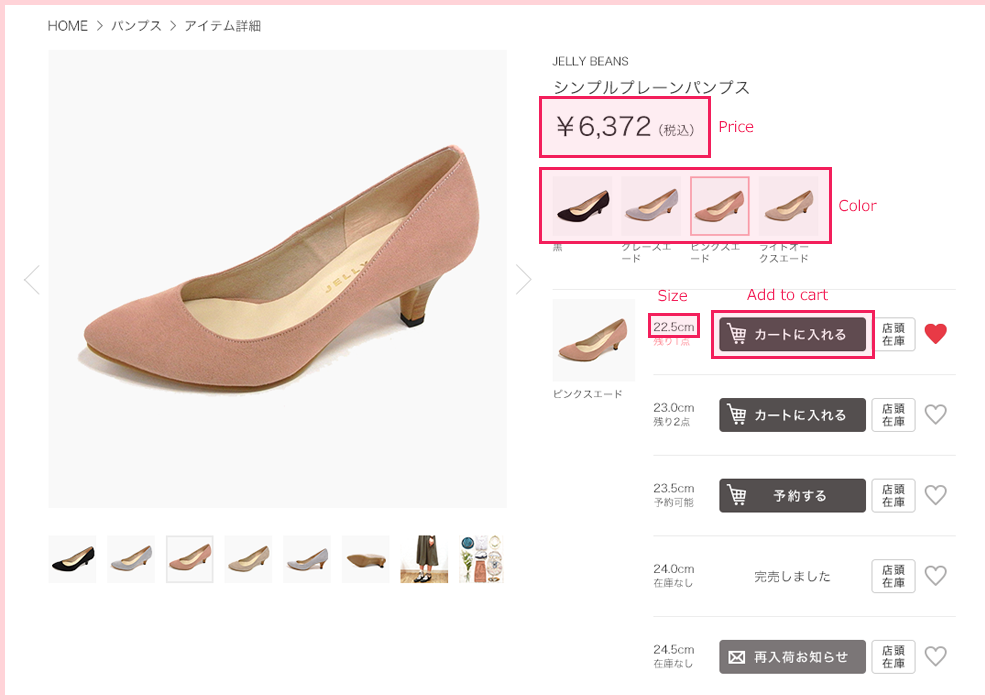
Task: Reserve the 23.5cm size with 予約する
Action: 792,495
